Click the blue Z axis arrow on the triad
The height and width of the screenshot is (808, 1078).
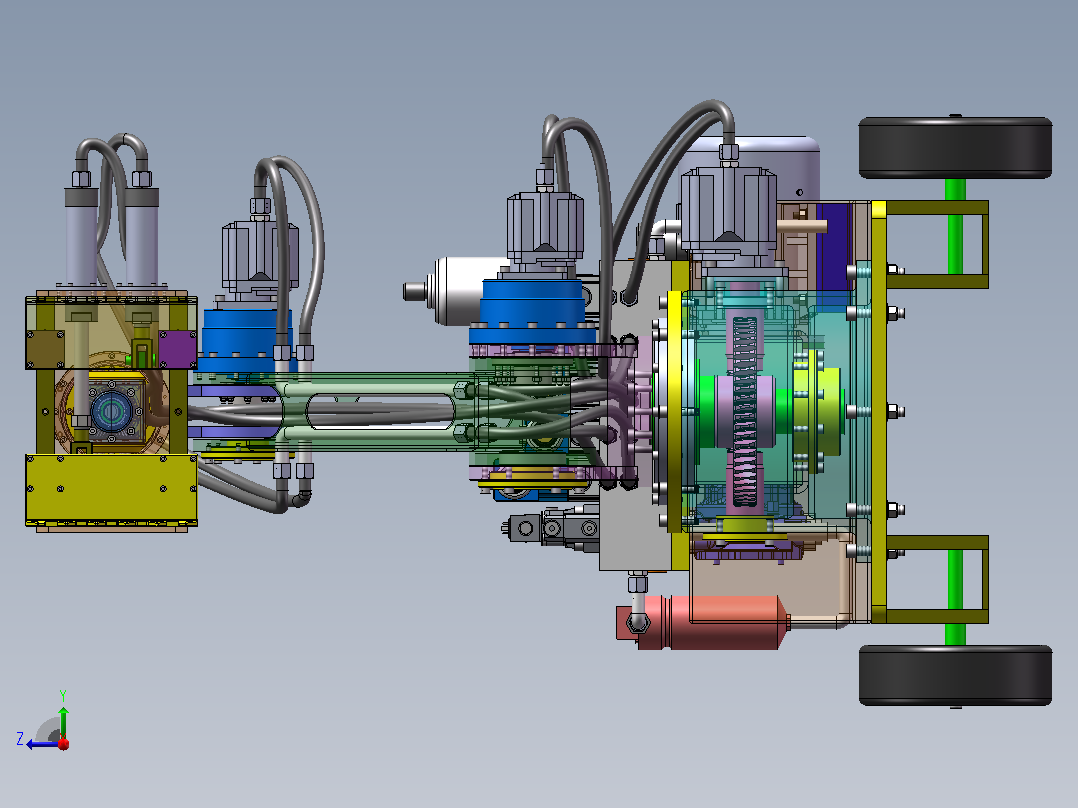[43, 744]
